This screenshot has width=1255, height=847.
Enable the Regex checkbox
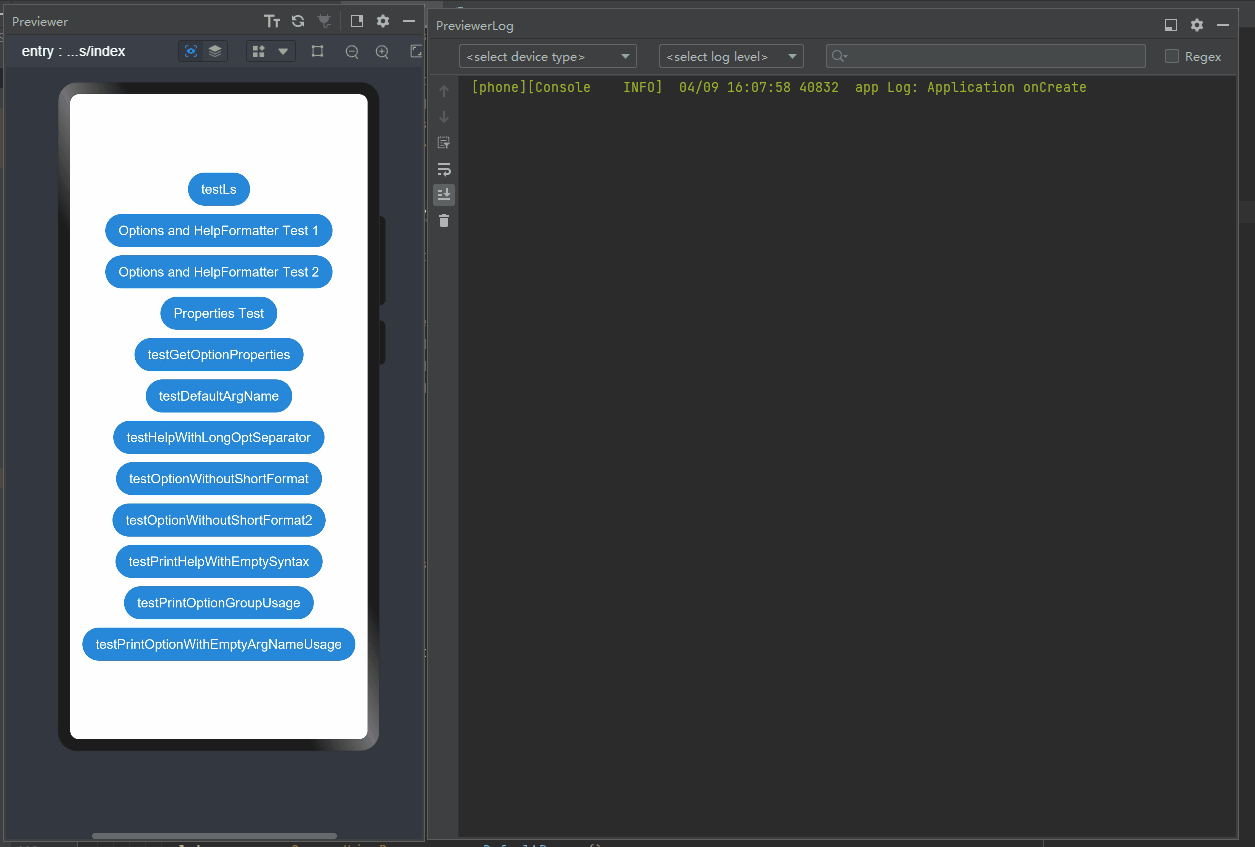click(x=1172, y=57)
